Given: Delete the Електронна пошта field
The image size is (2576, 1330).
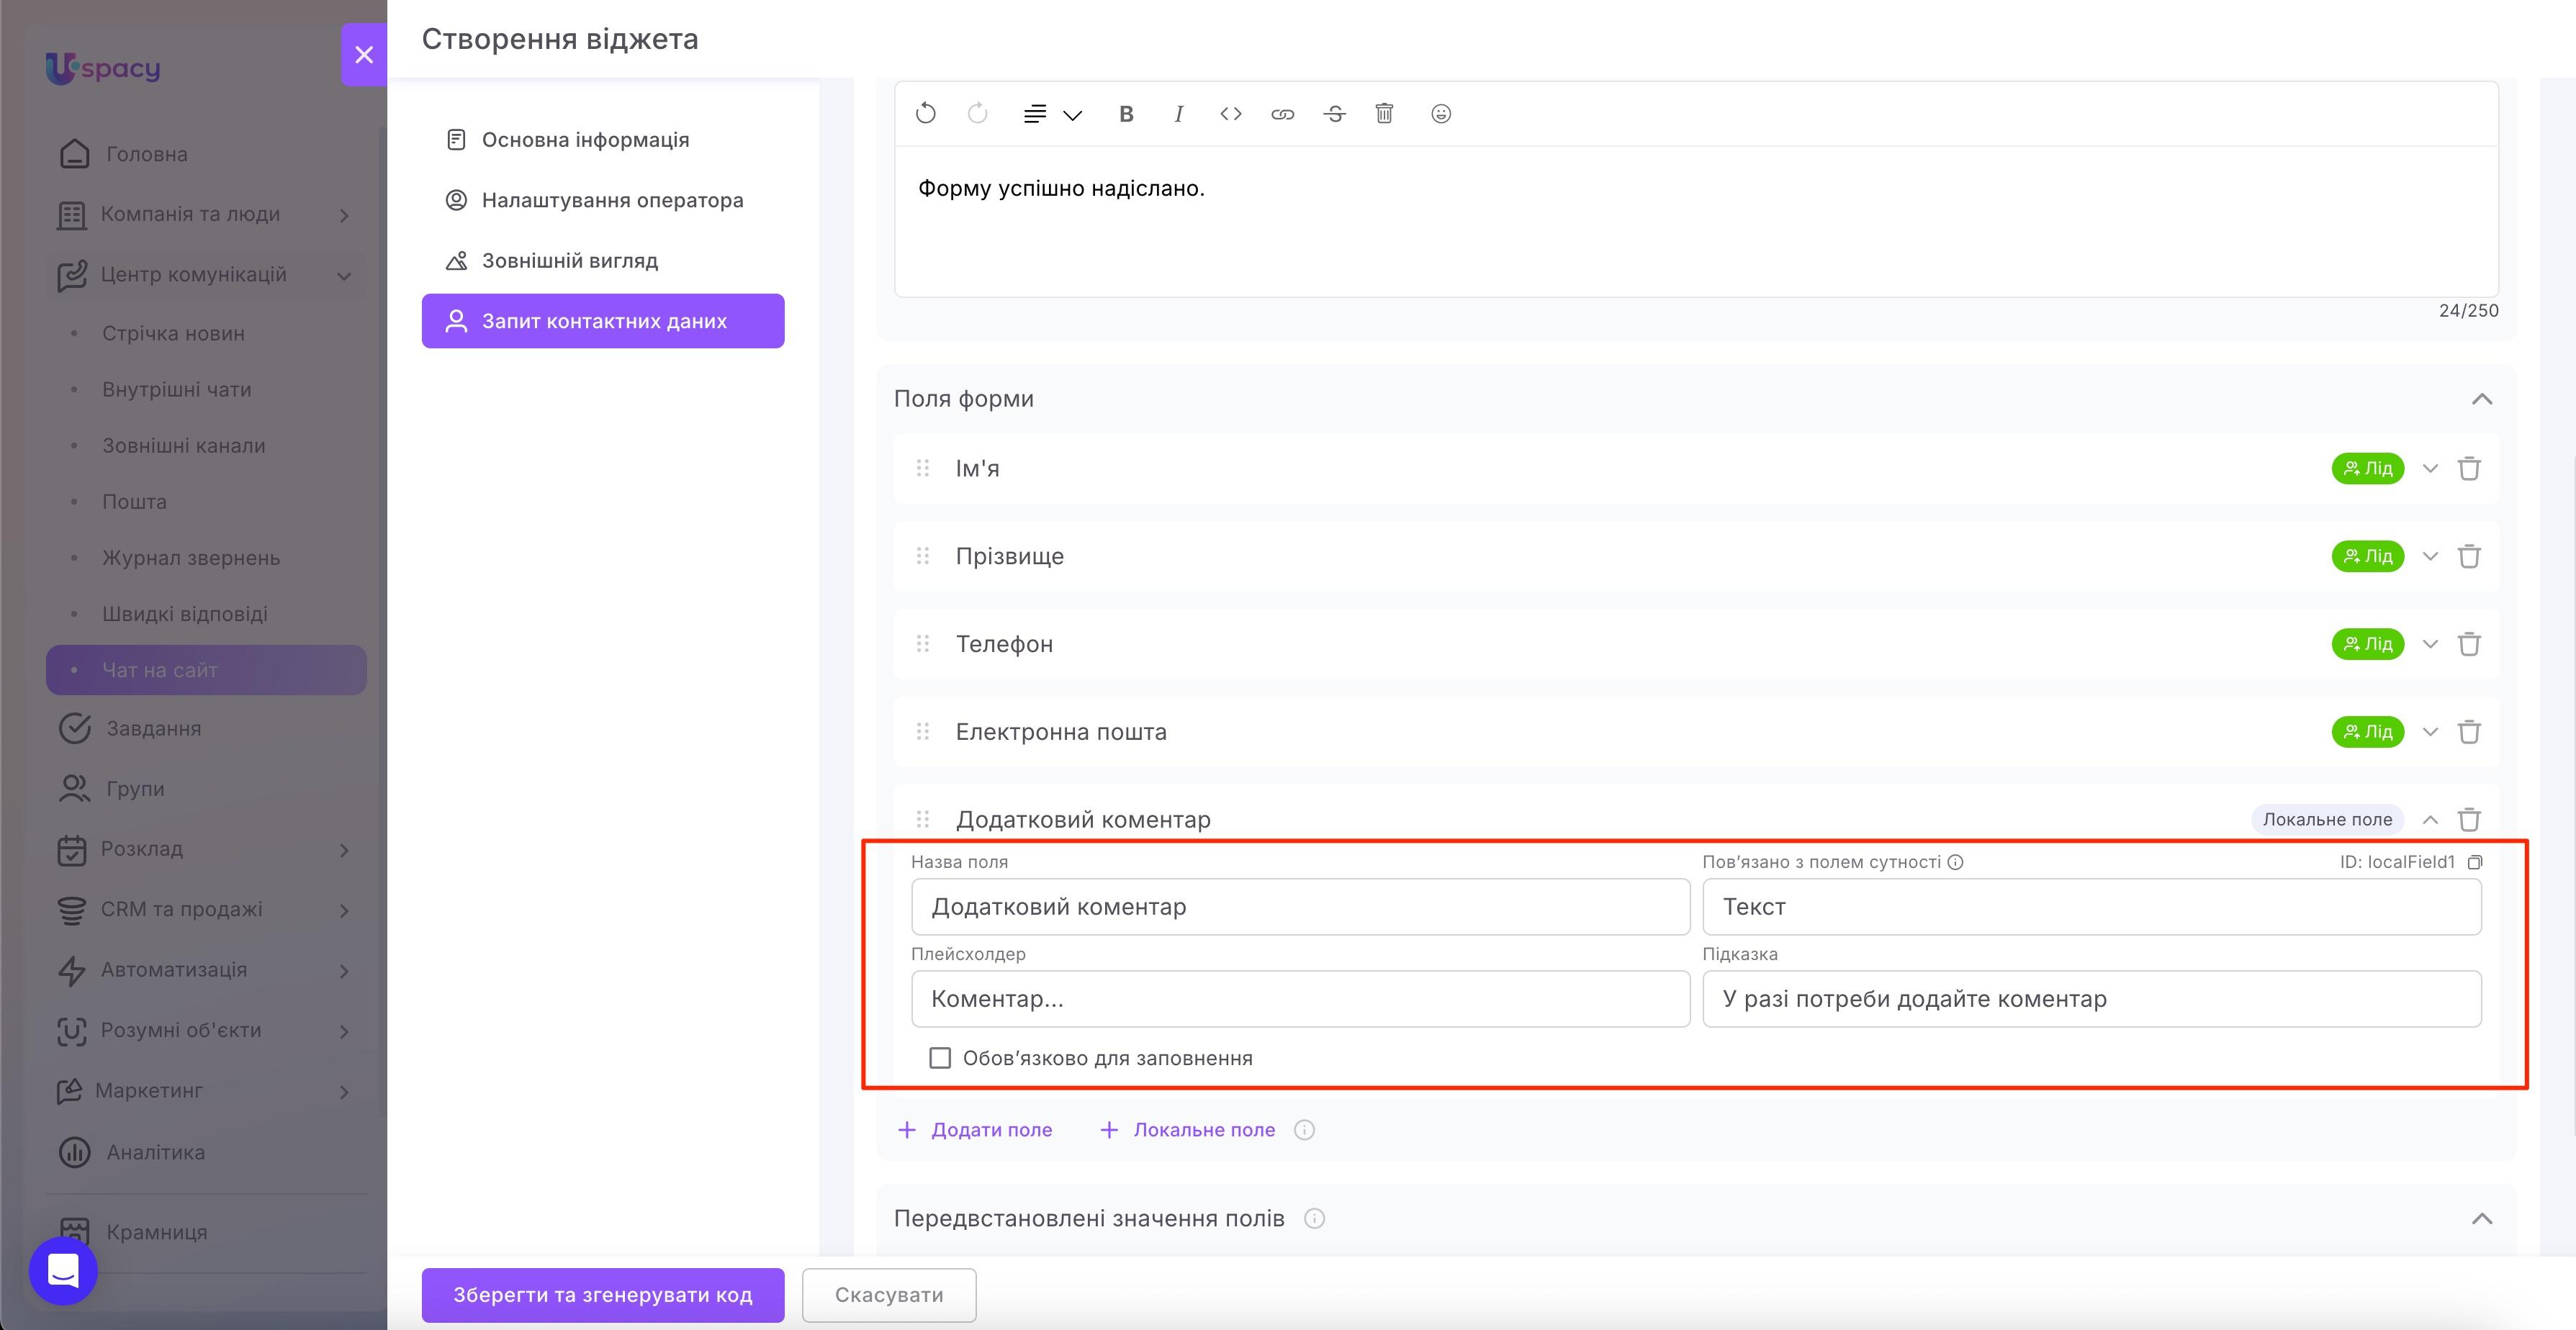Looking at the screenshot, I should (2469, 732).
